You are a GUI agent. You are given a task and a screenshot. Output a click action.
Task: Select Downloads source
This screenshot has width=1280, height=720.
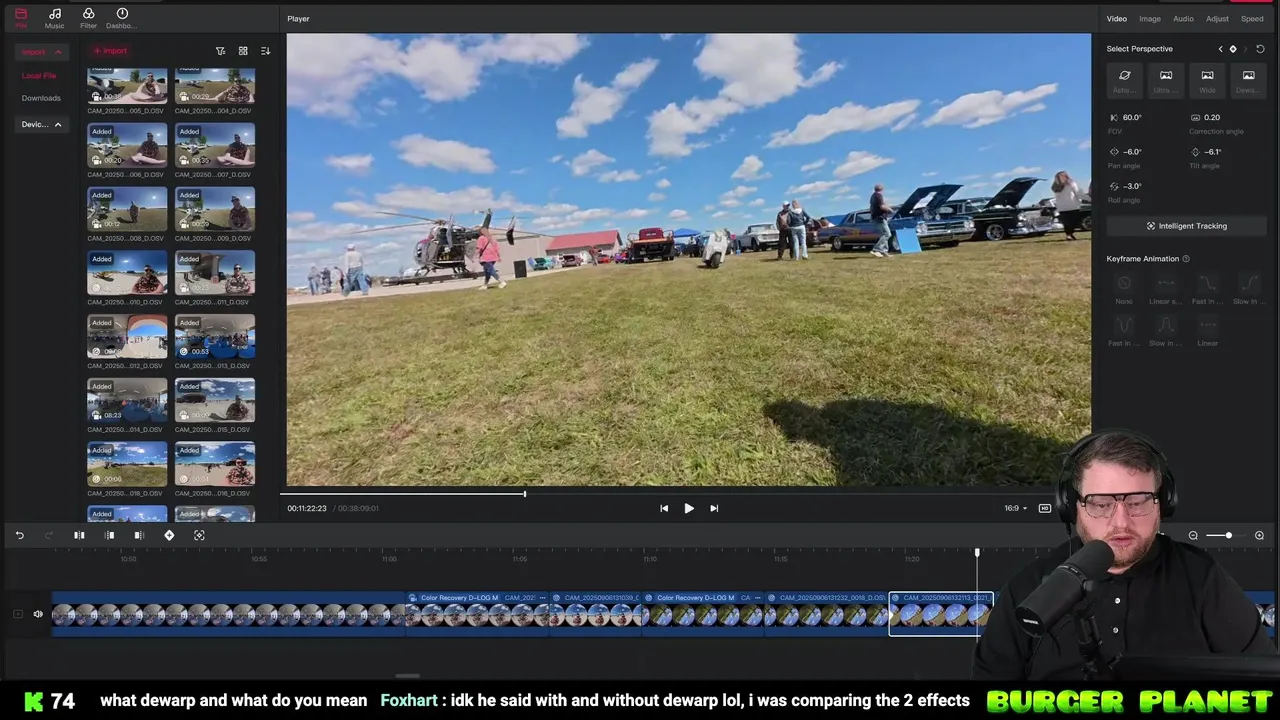point(41,98)
